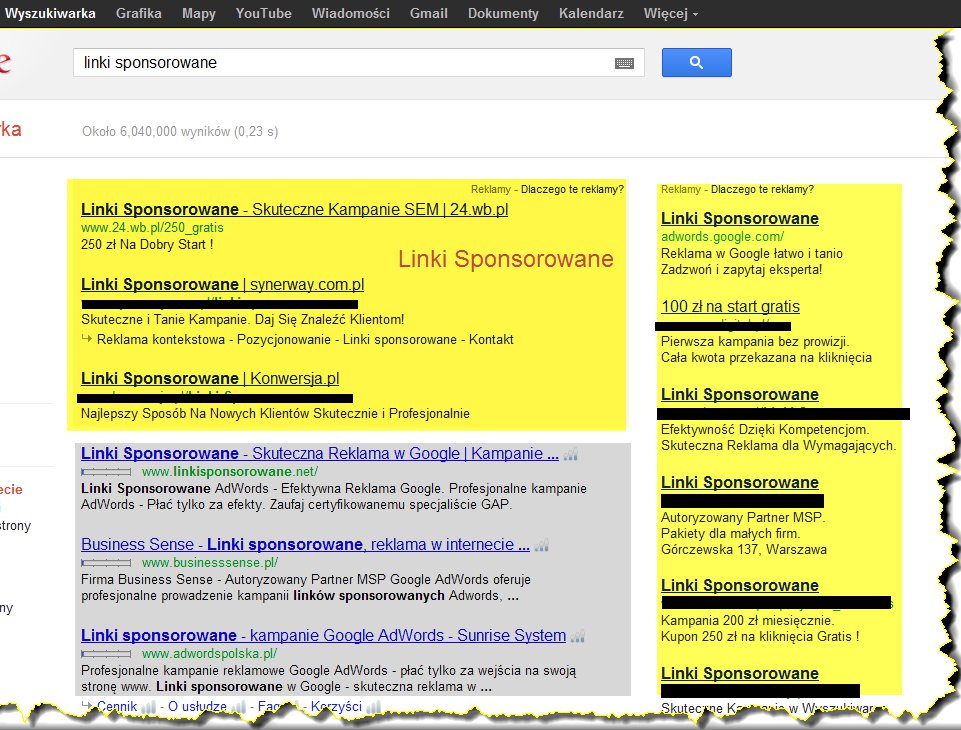Open Mapy from the top navigation
The image size is (961, 730).
point(199,13)
